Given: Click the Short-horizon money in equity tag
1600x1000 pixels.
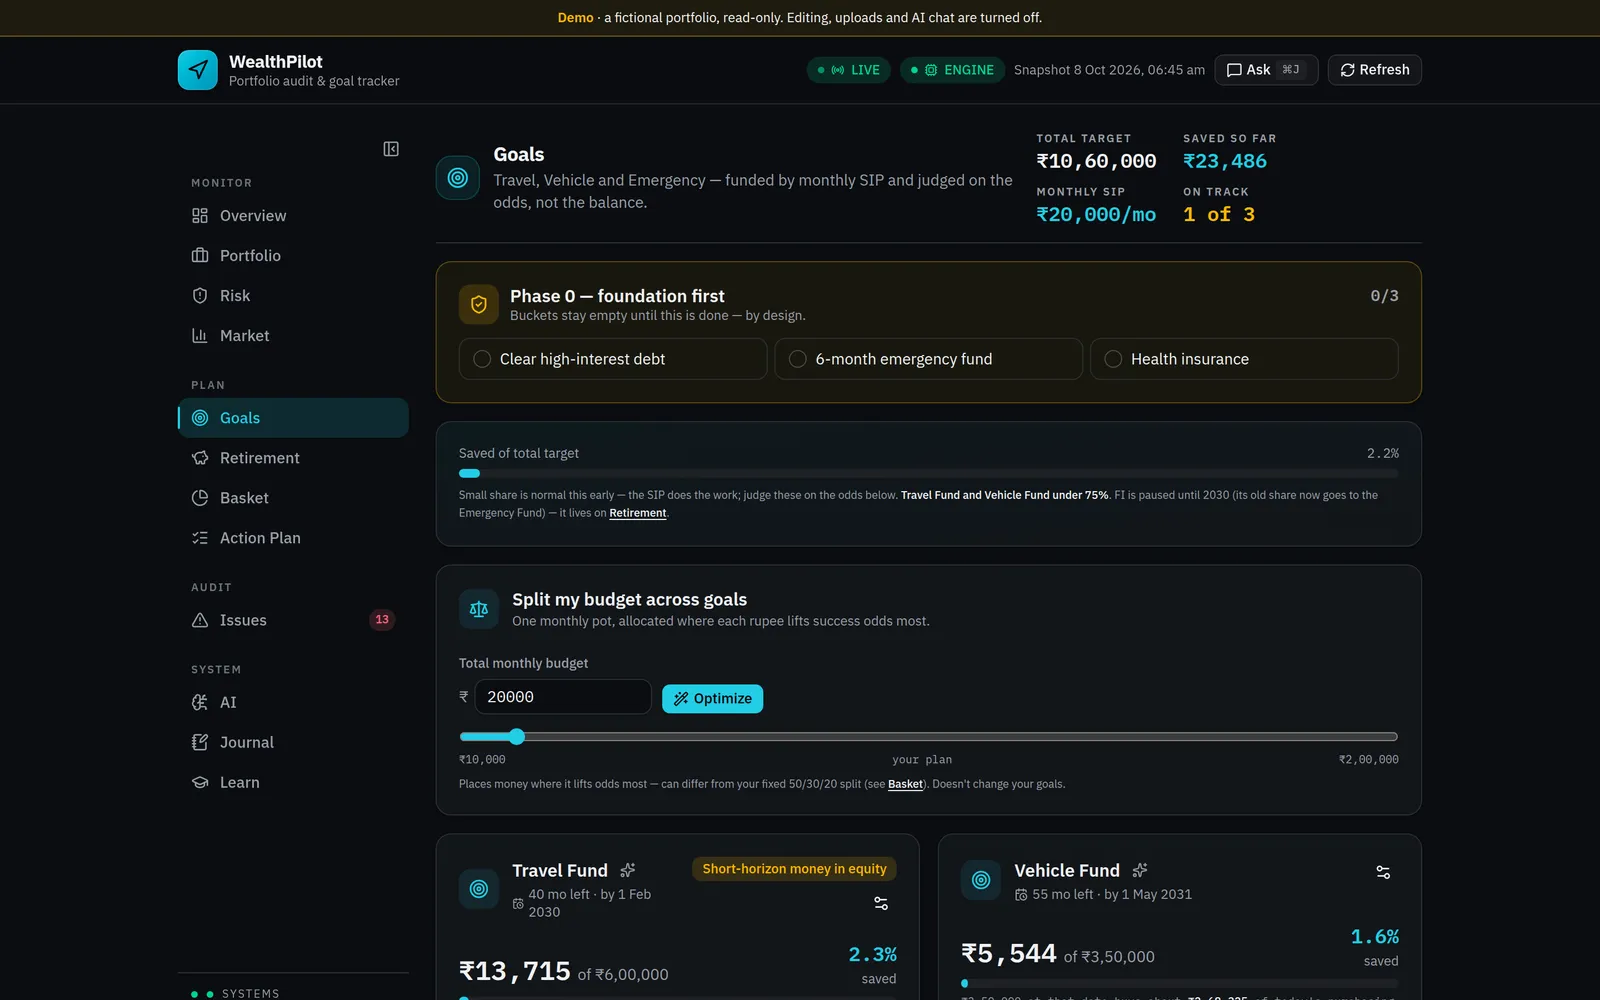Looking at the screenshot, I should pos(794,869).
